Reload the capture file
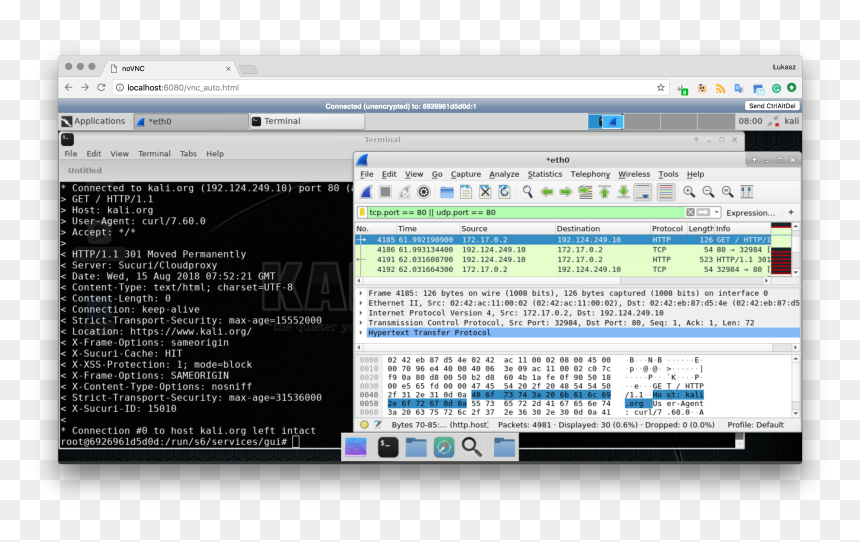860x542 pixels. pyautogui.click(x=504, y=192)
